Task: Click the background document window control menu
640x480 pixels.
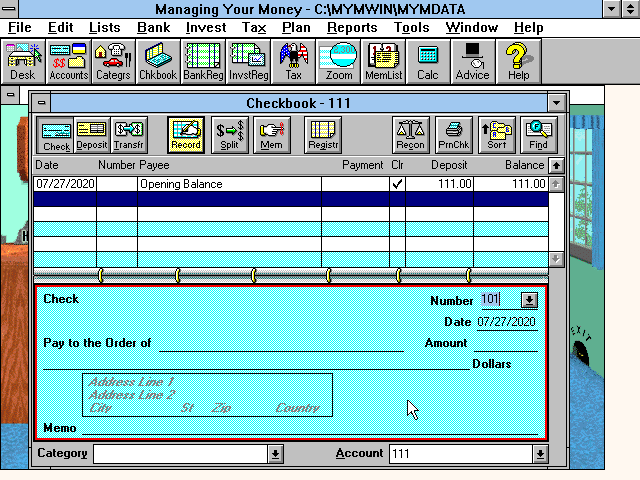Action: [10, 95]
